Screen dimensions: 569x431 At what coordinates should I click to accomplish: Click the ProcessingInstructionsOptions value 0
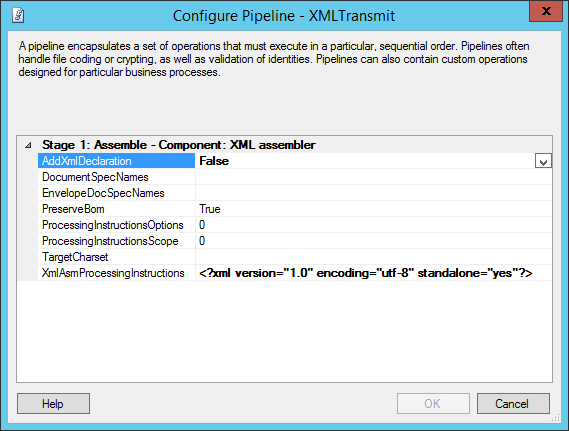[202, 225]
